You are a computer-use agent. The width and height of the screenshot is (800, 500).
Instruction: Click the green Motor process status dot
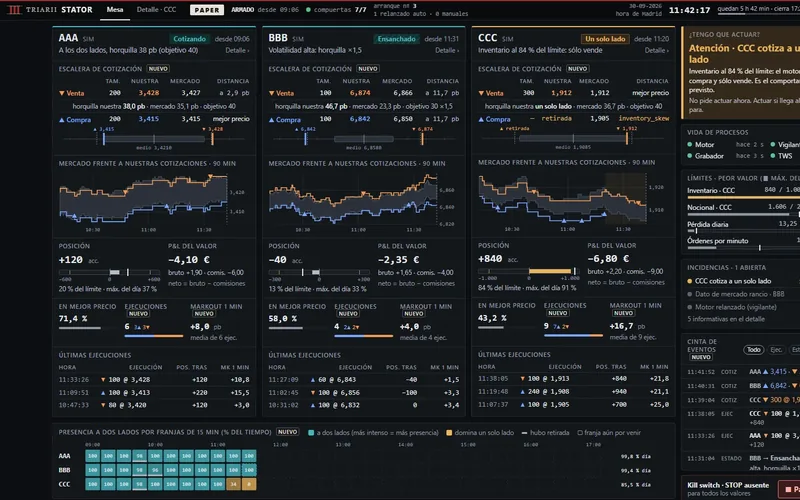[690, 145]
